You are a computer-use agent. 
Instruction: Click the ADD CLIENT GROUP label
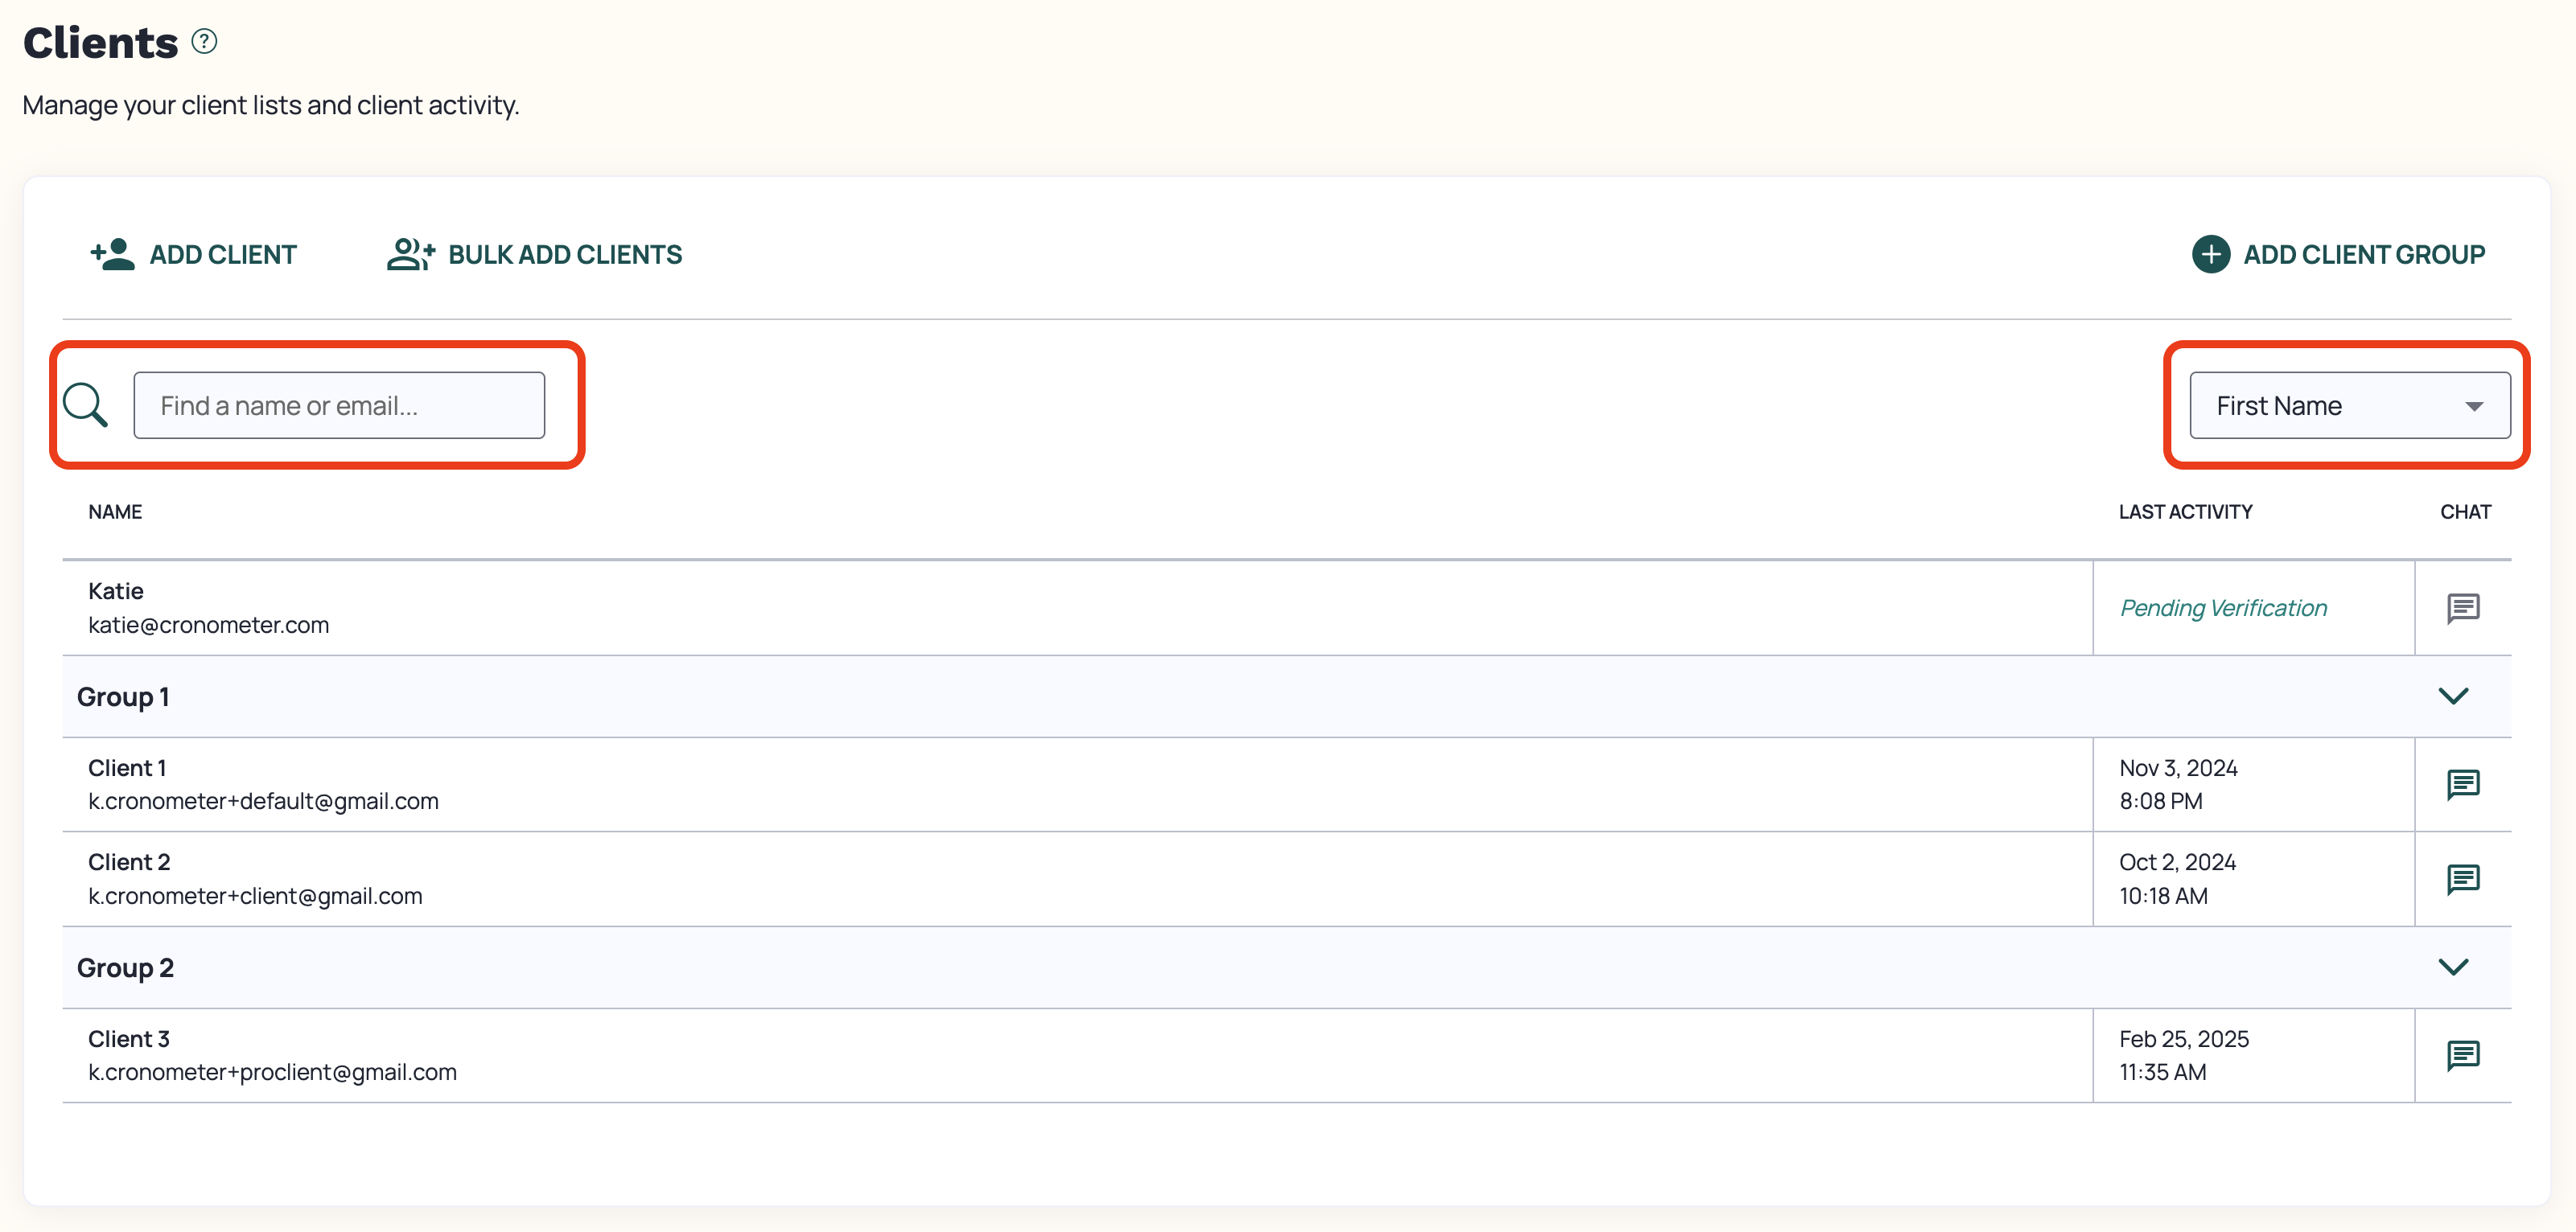coord(2364,254)
